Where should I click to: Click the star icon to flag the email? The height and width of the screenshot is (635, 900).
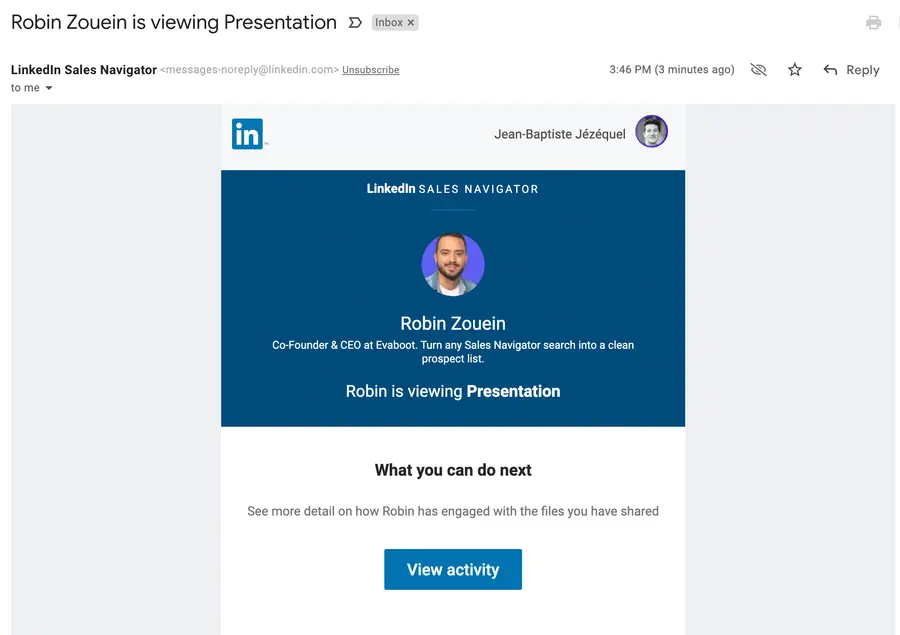point(794,70)
